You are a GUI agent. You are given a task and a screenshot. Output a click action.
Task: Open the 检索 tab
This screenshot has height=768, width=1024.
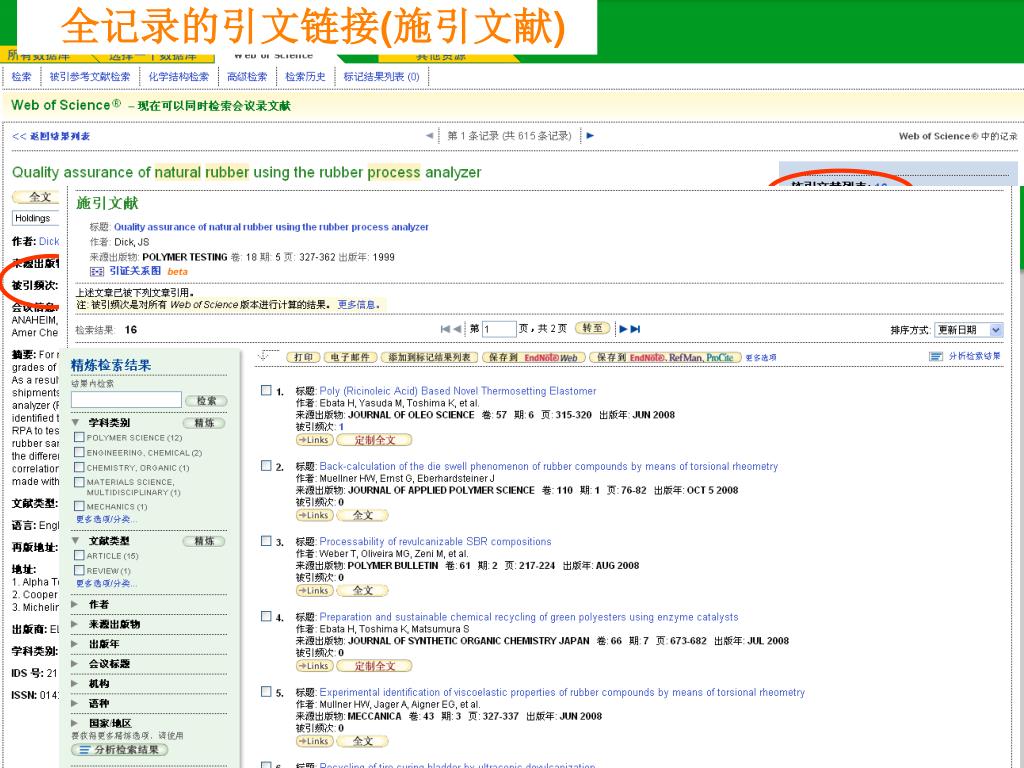pos(22,76)
